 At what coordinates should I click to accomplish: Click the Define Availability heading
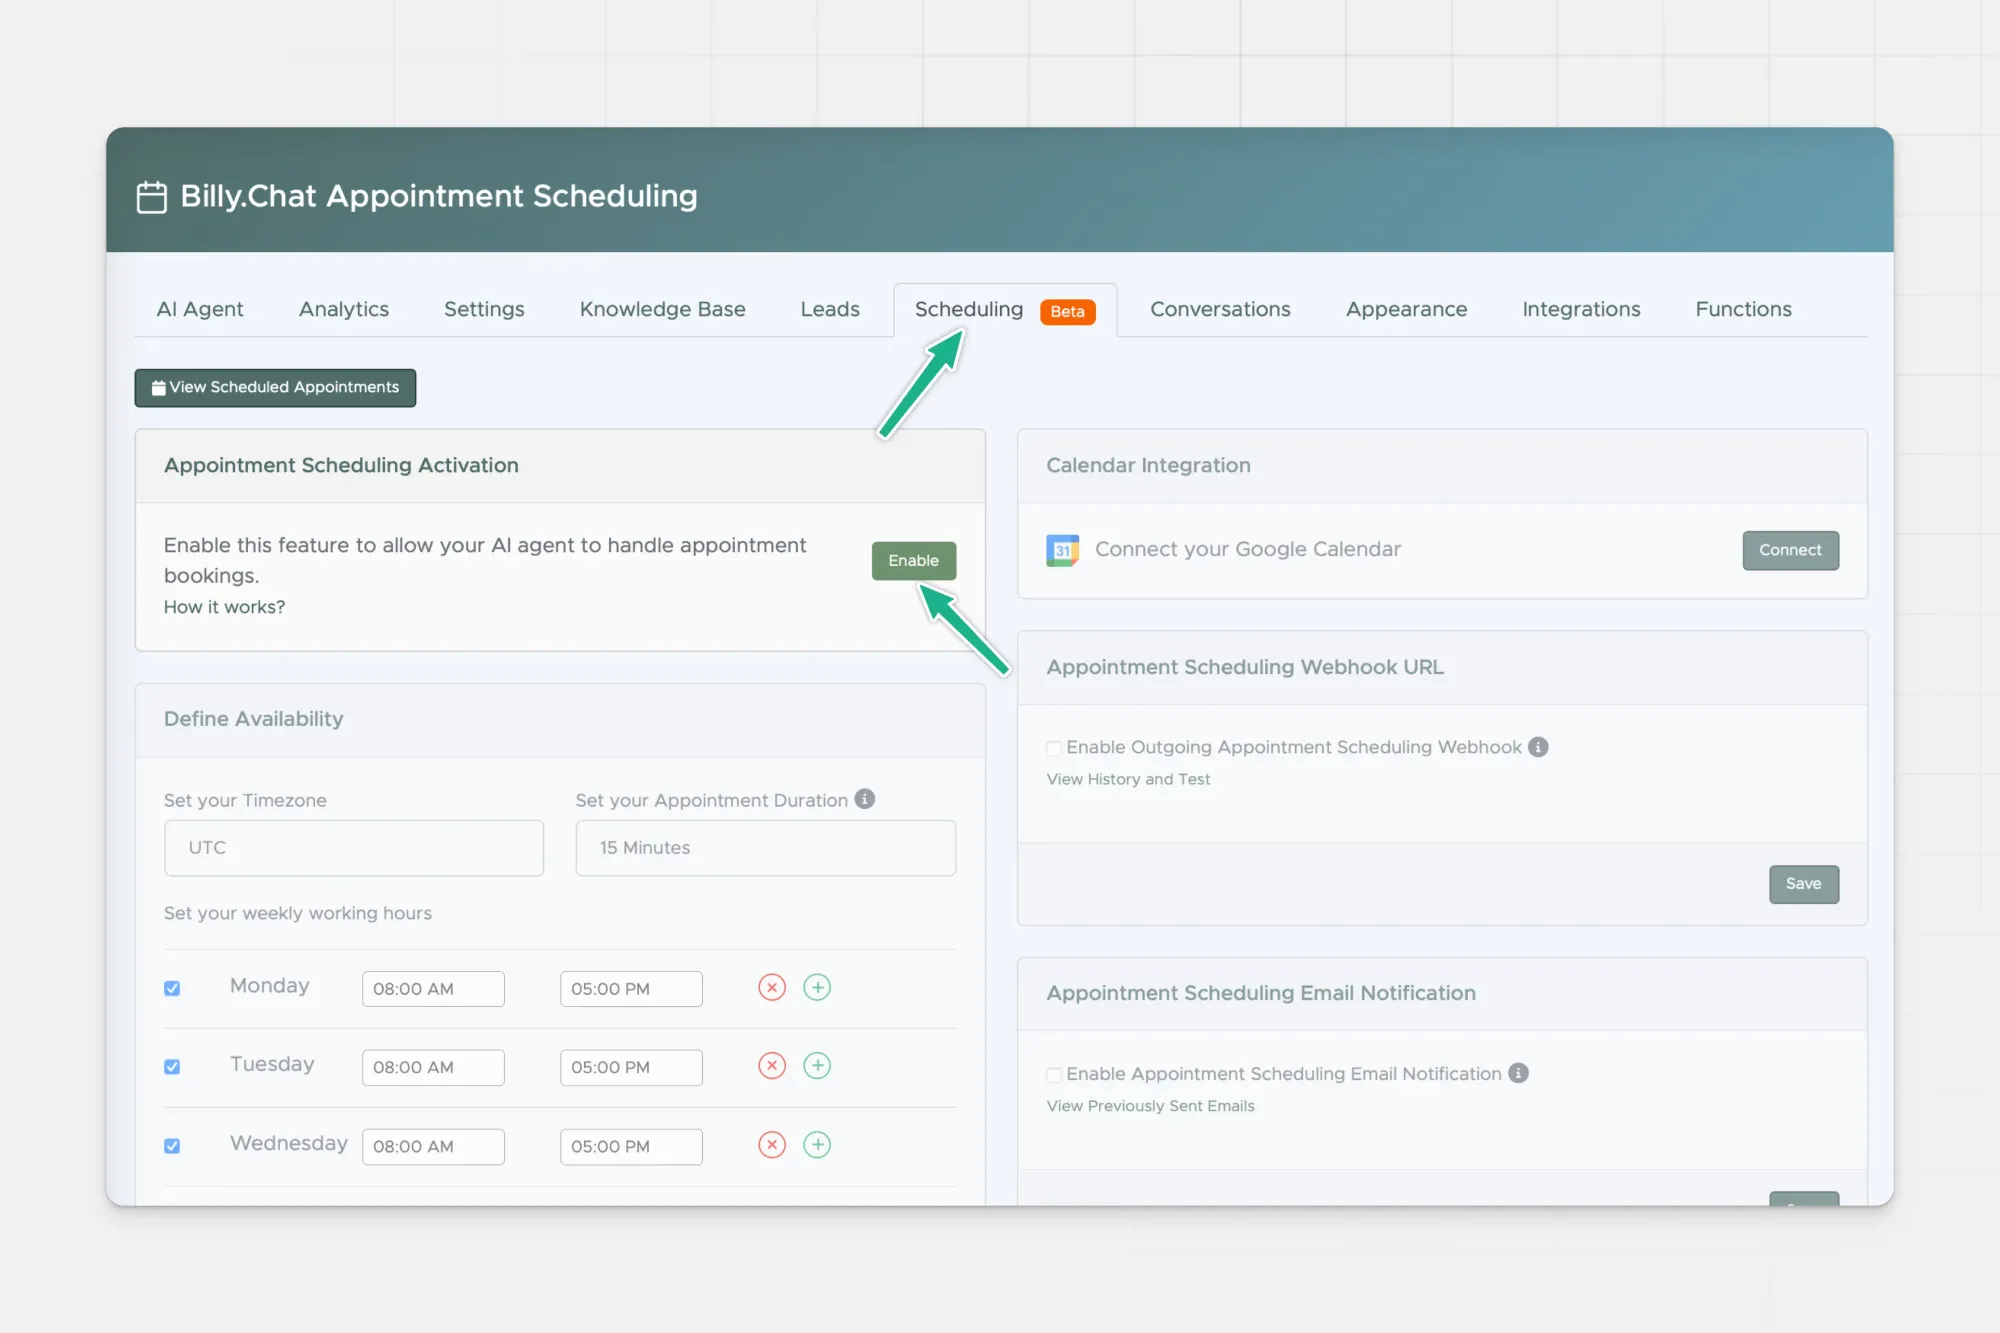[x=253, y=719]
